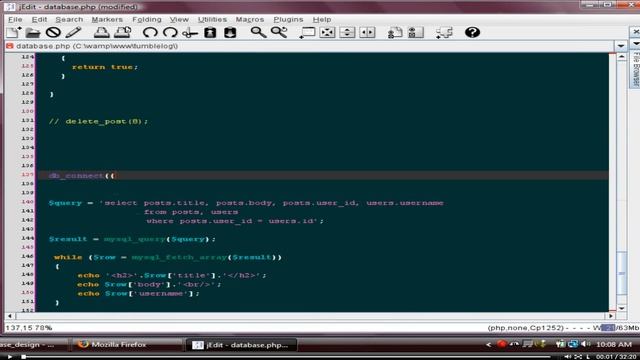Open the Markers menu

click(x=107, y=19)
